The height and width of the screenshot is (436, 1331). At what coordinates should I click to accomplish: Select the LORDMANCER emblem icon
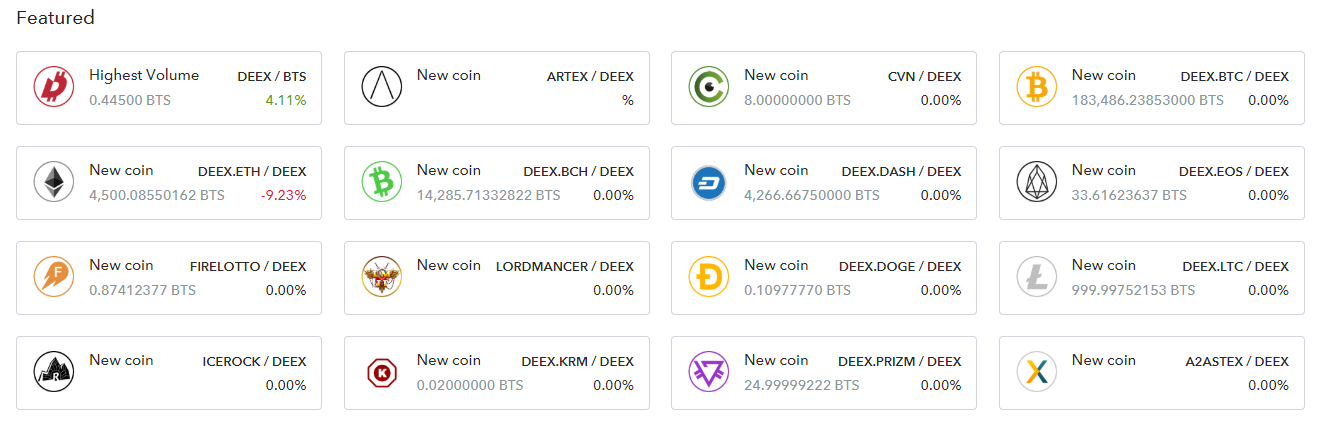tap(381, 277)
